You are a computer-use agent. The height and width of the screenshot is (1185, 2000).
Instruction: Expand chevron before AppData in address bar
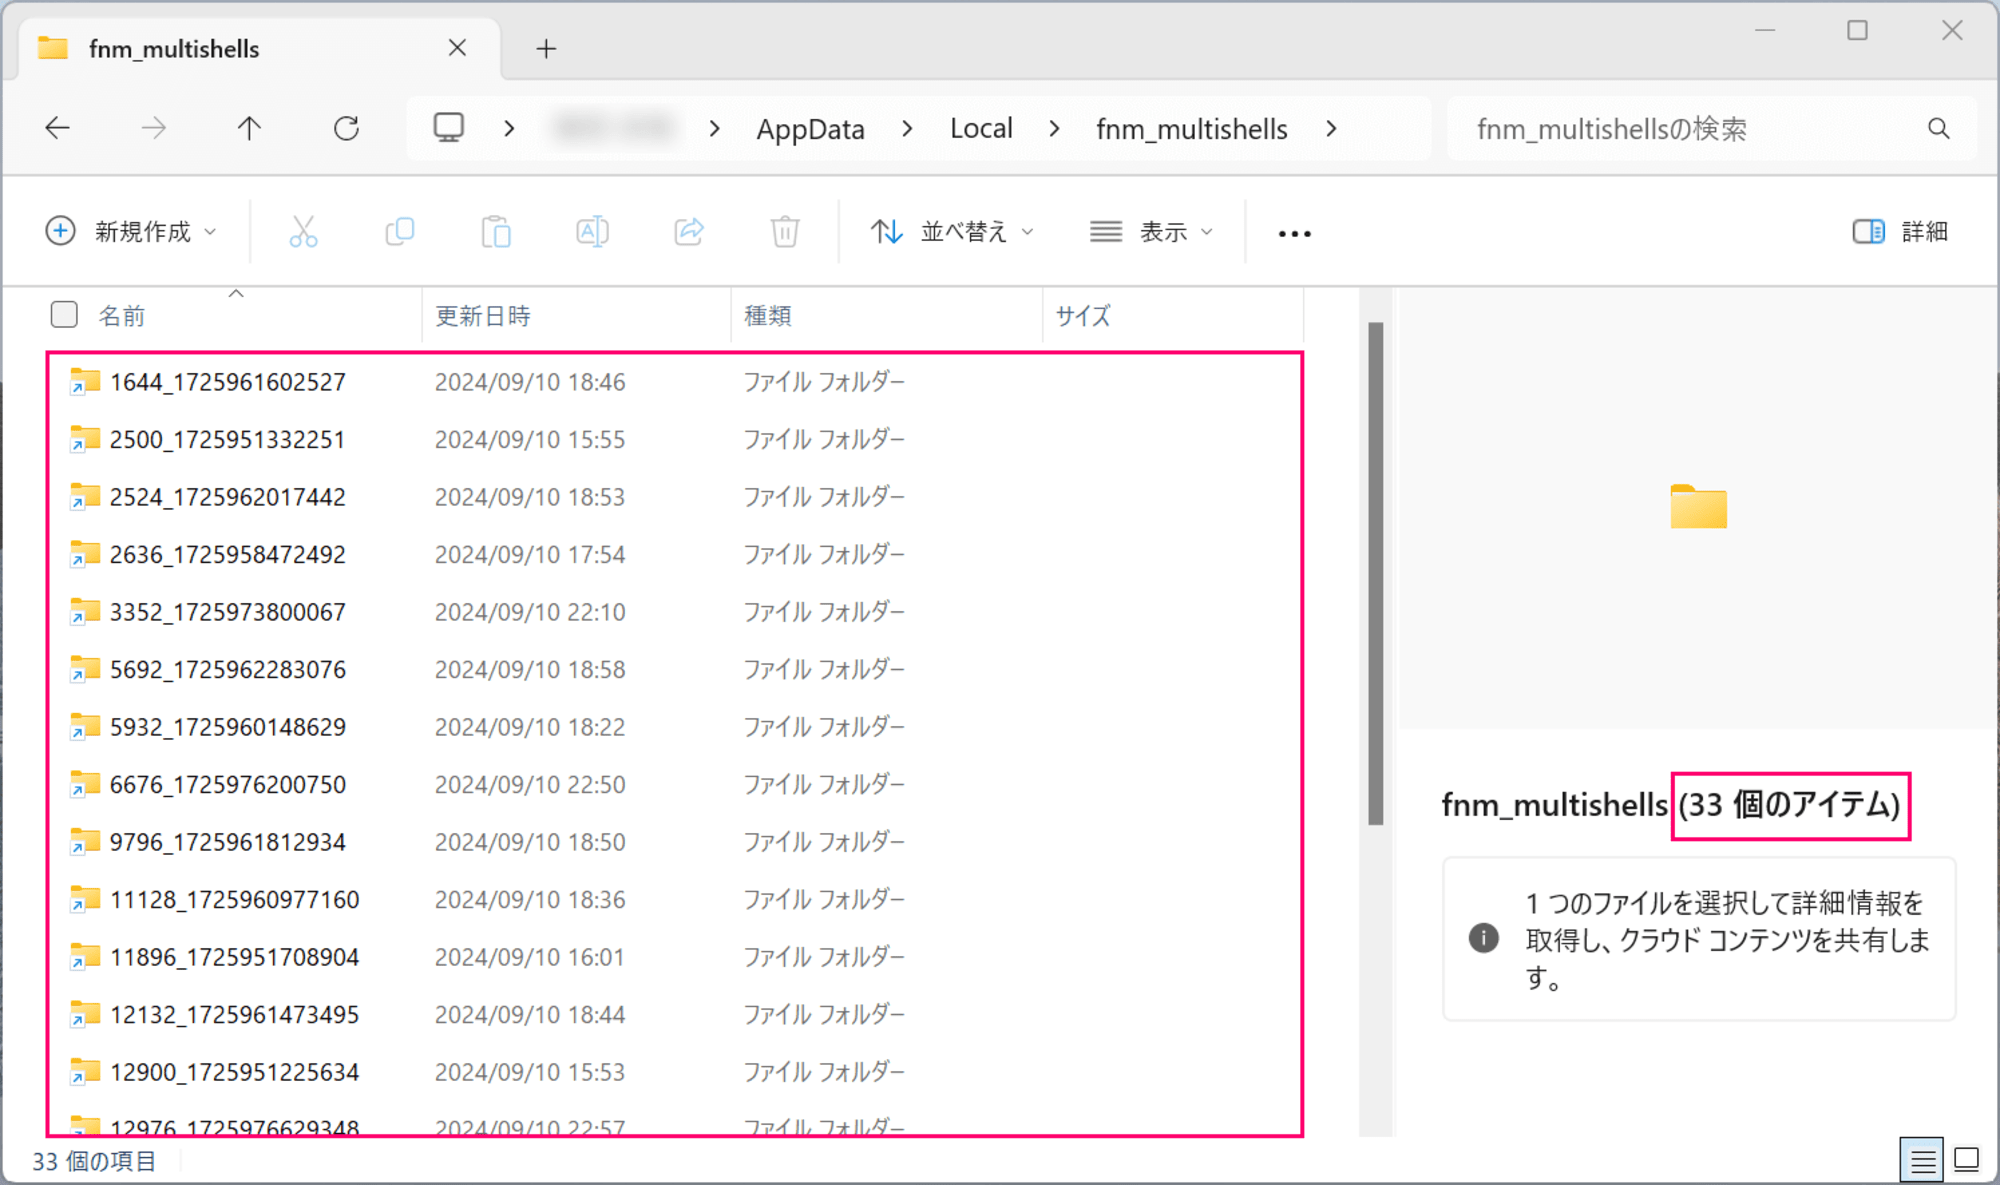click(714, 129)
